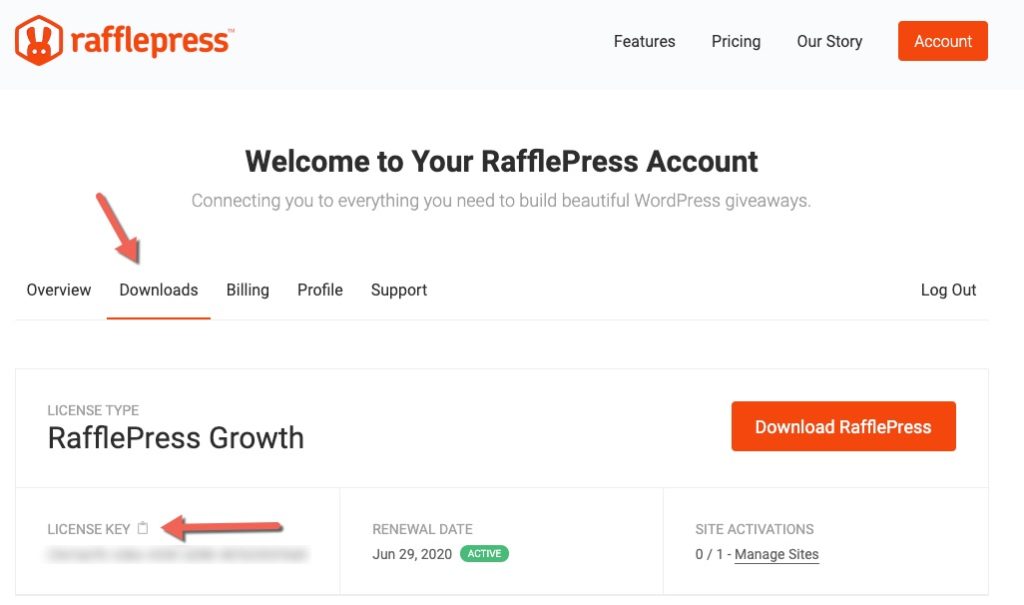The width and height of the screenshot is (1024, 605).
Task: Click the green ACTIVE status badge
Action: point(484,553)
